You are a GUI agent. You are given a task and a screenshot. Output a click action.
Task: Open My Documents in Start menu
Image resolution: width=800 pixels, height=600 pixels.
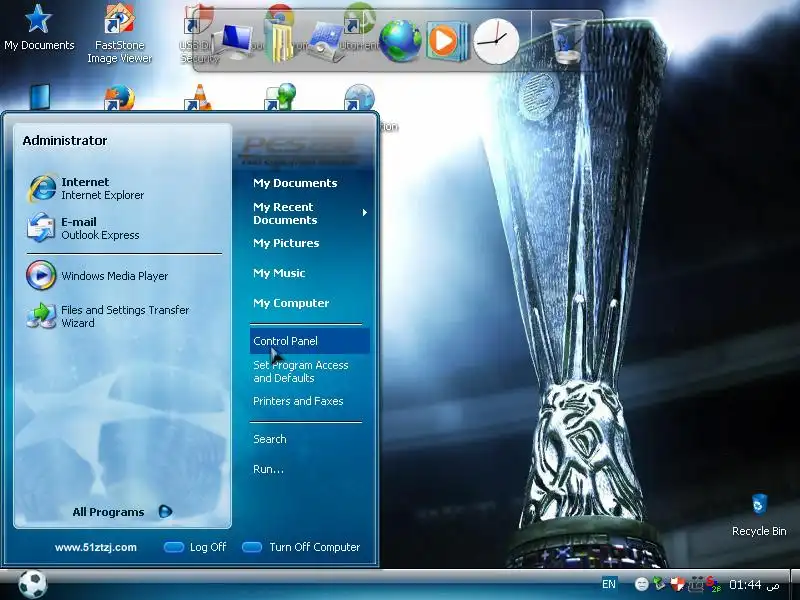point(295,183)
